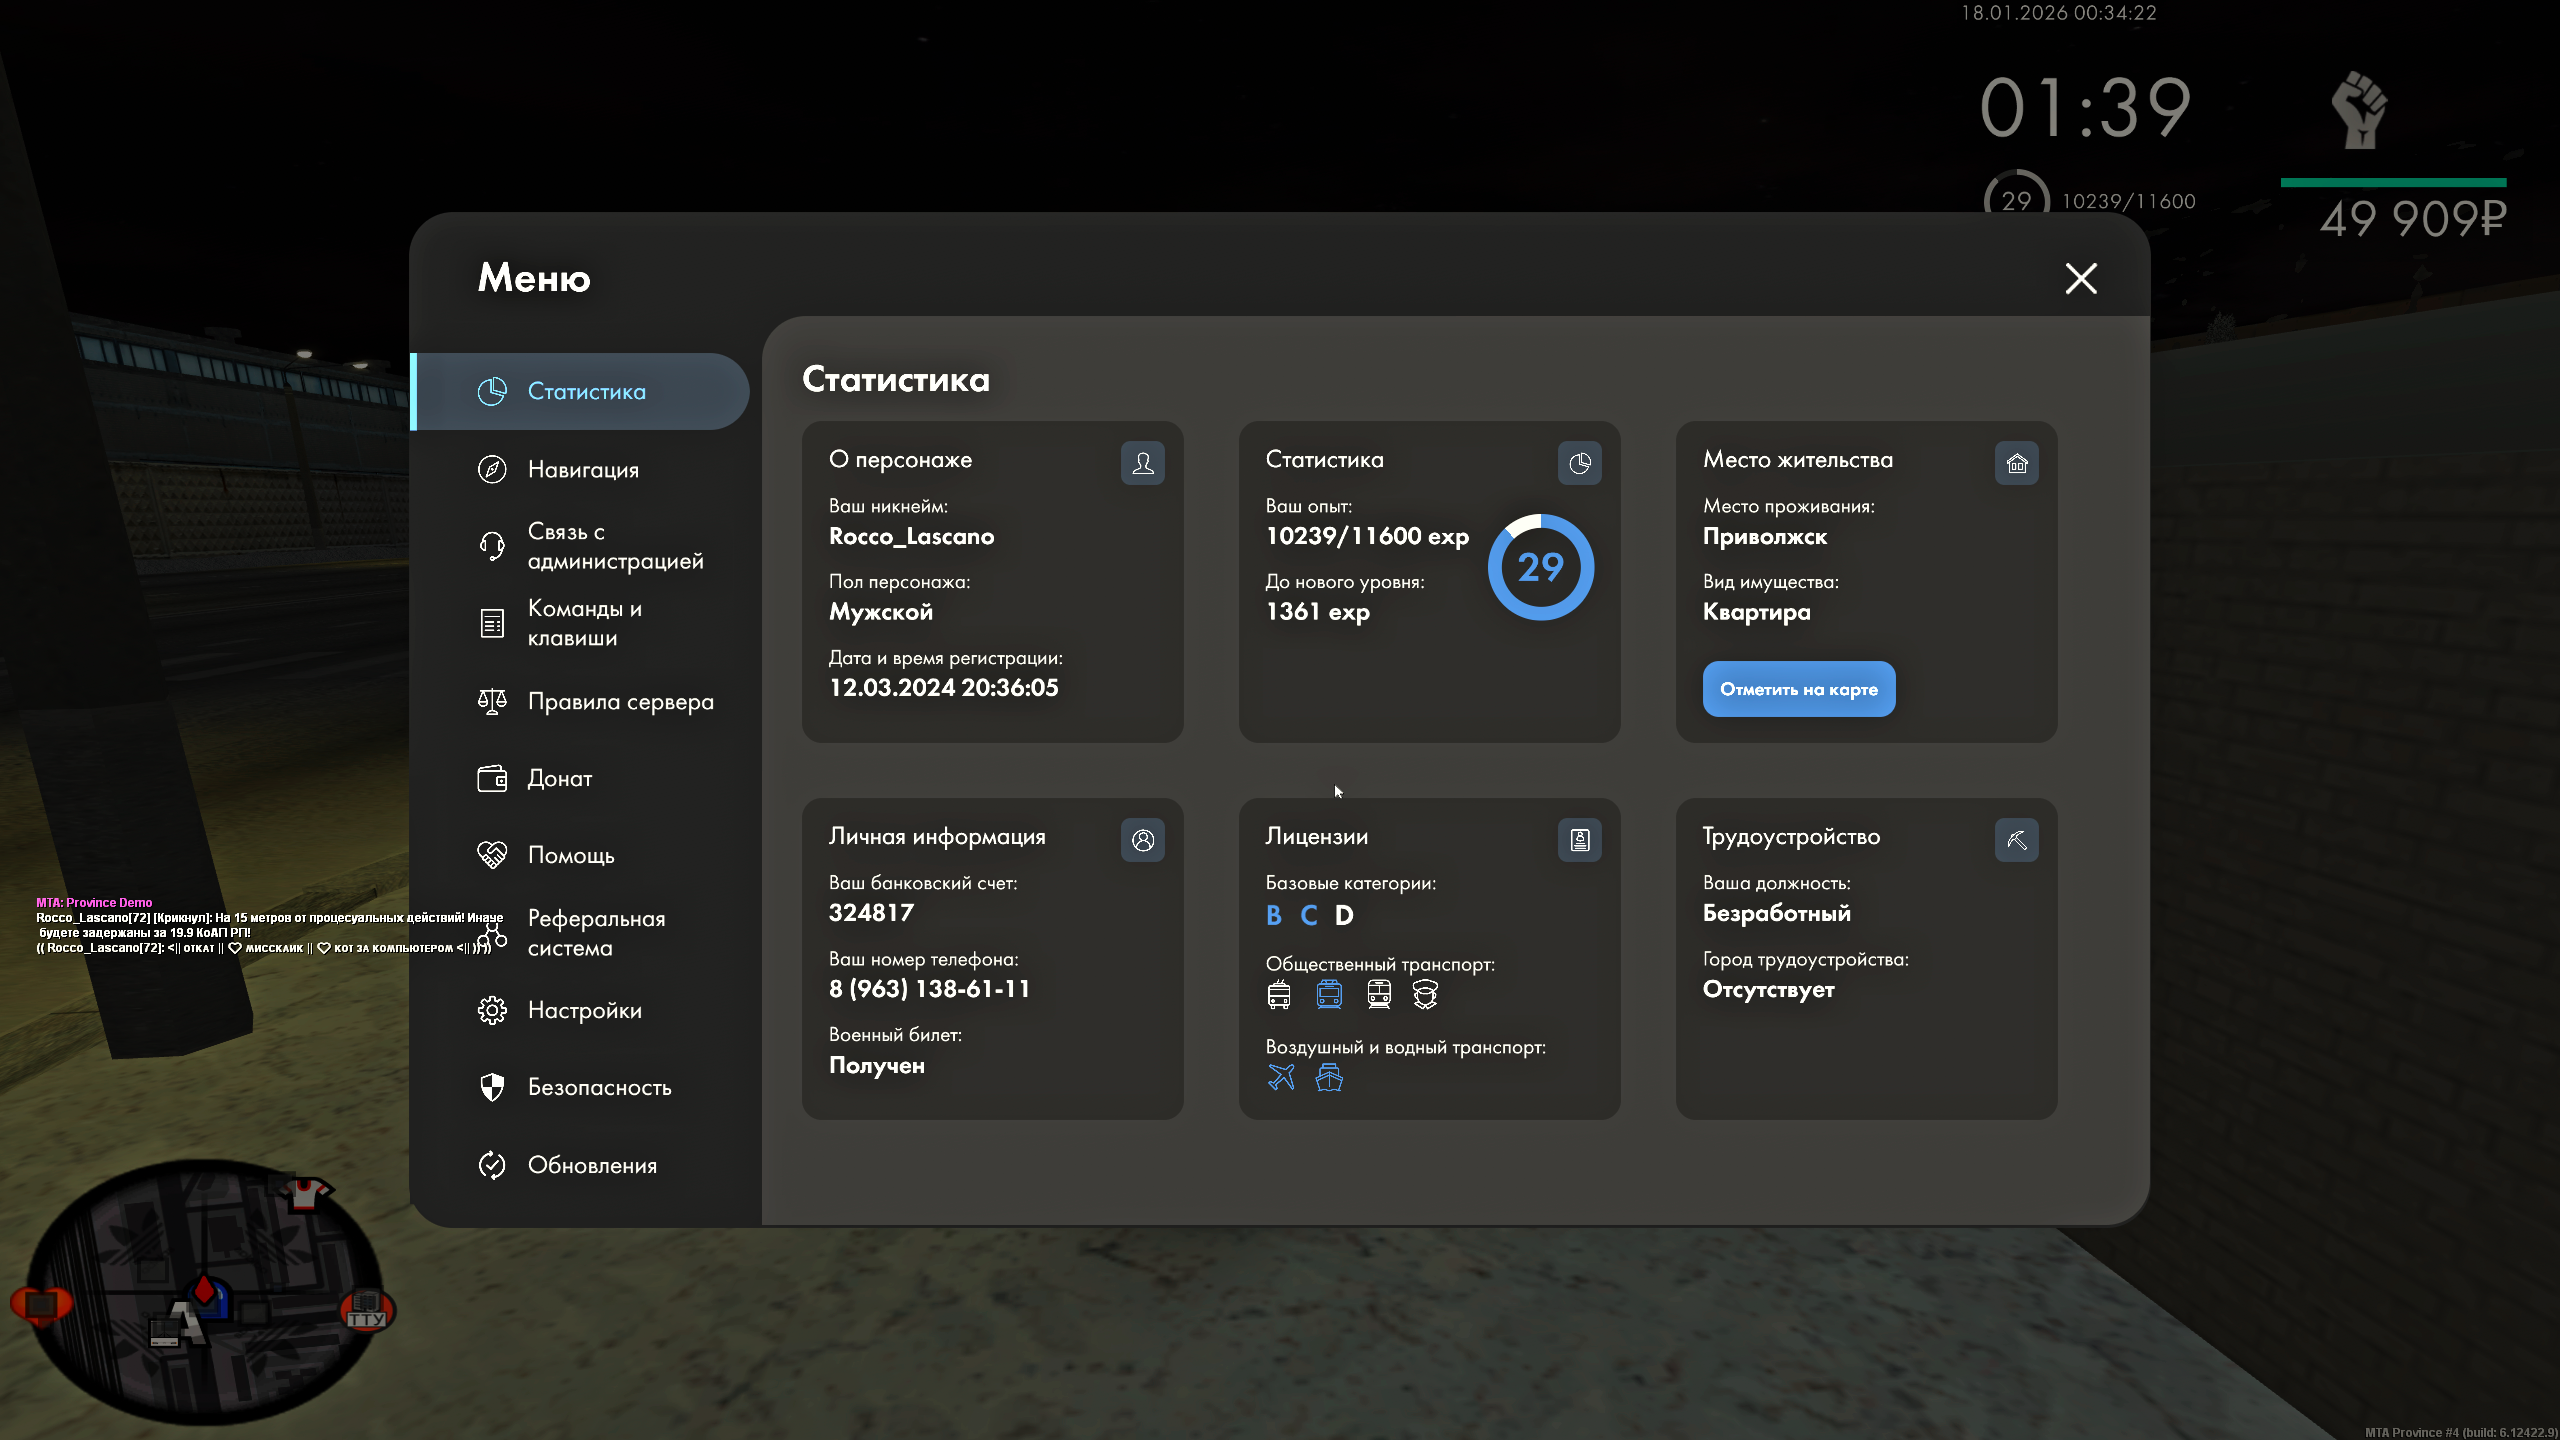
Task: Click the level 29 circular progress ring
Action: click(1540, 567)
